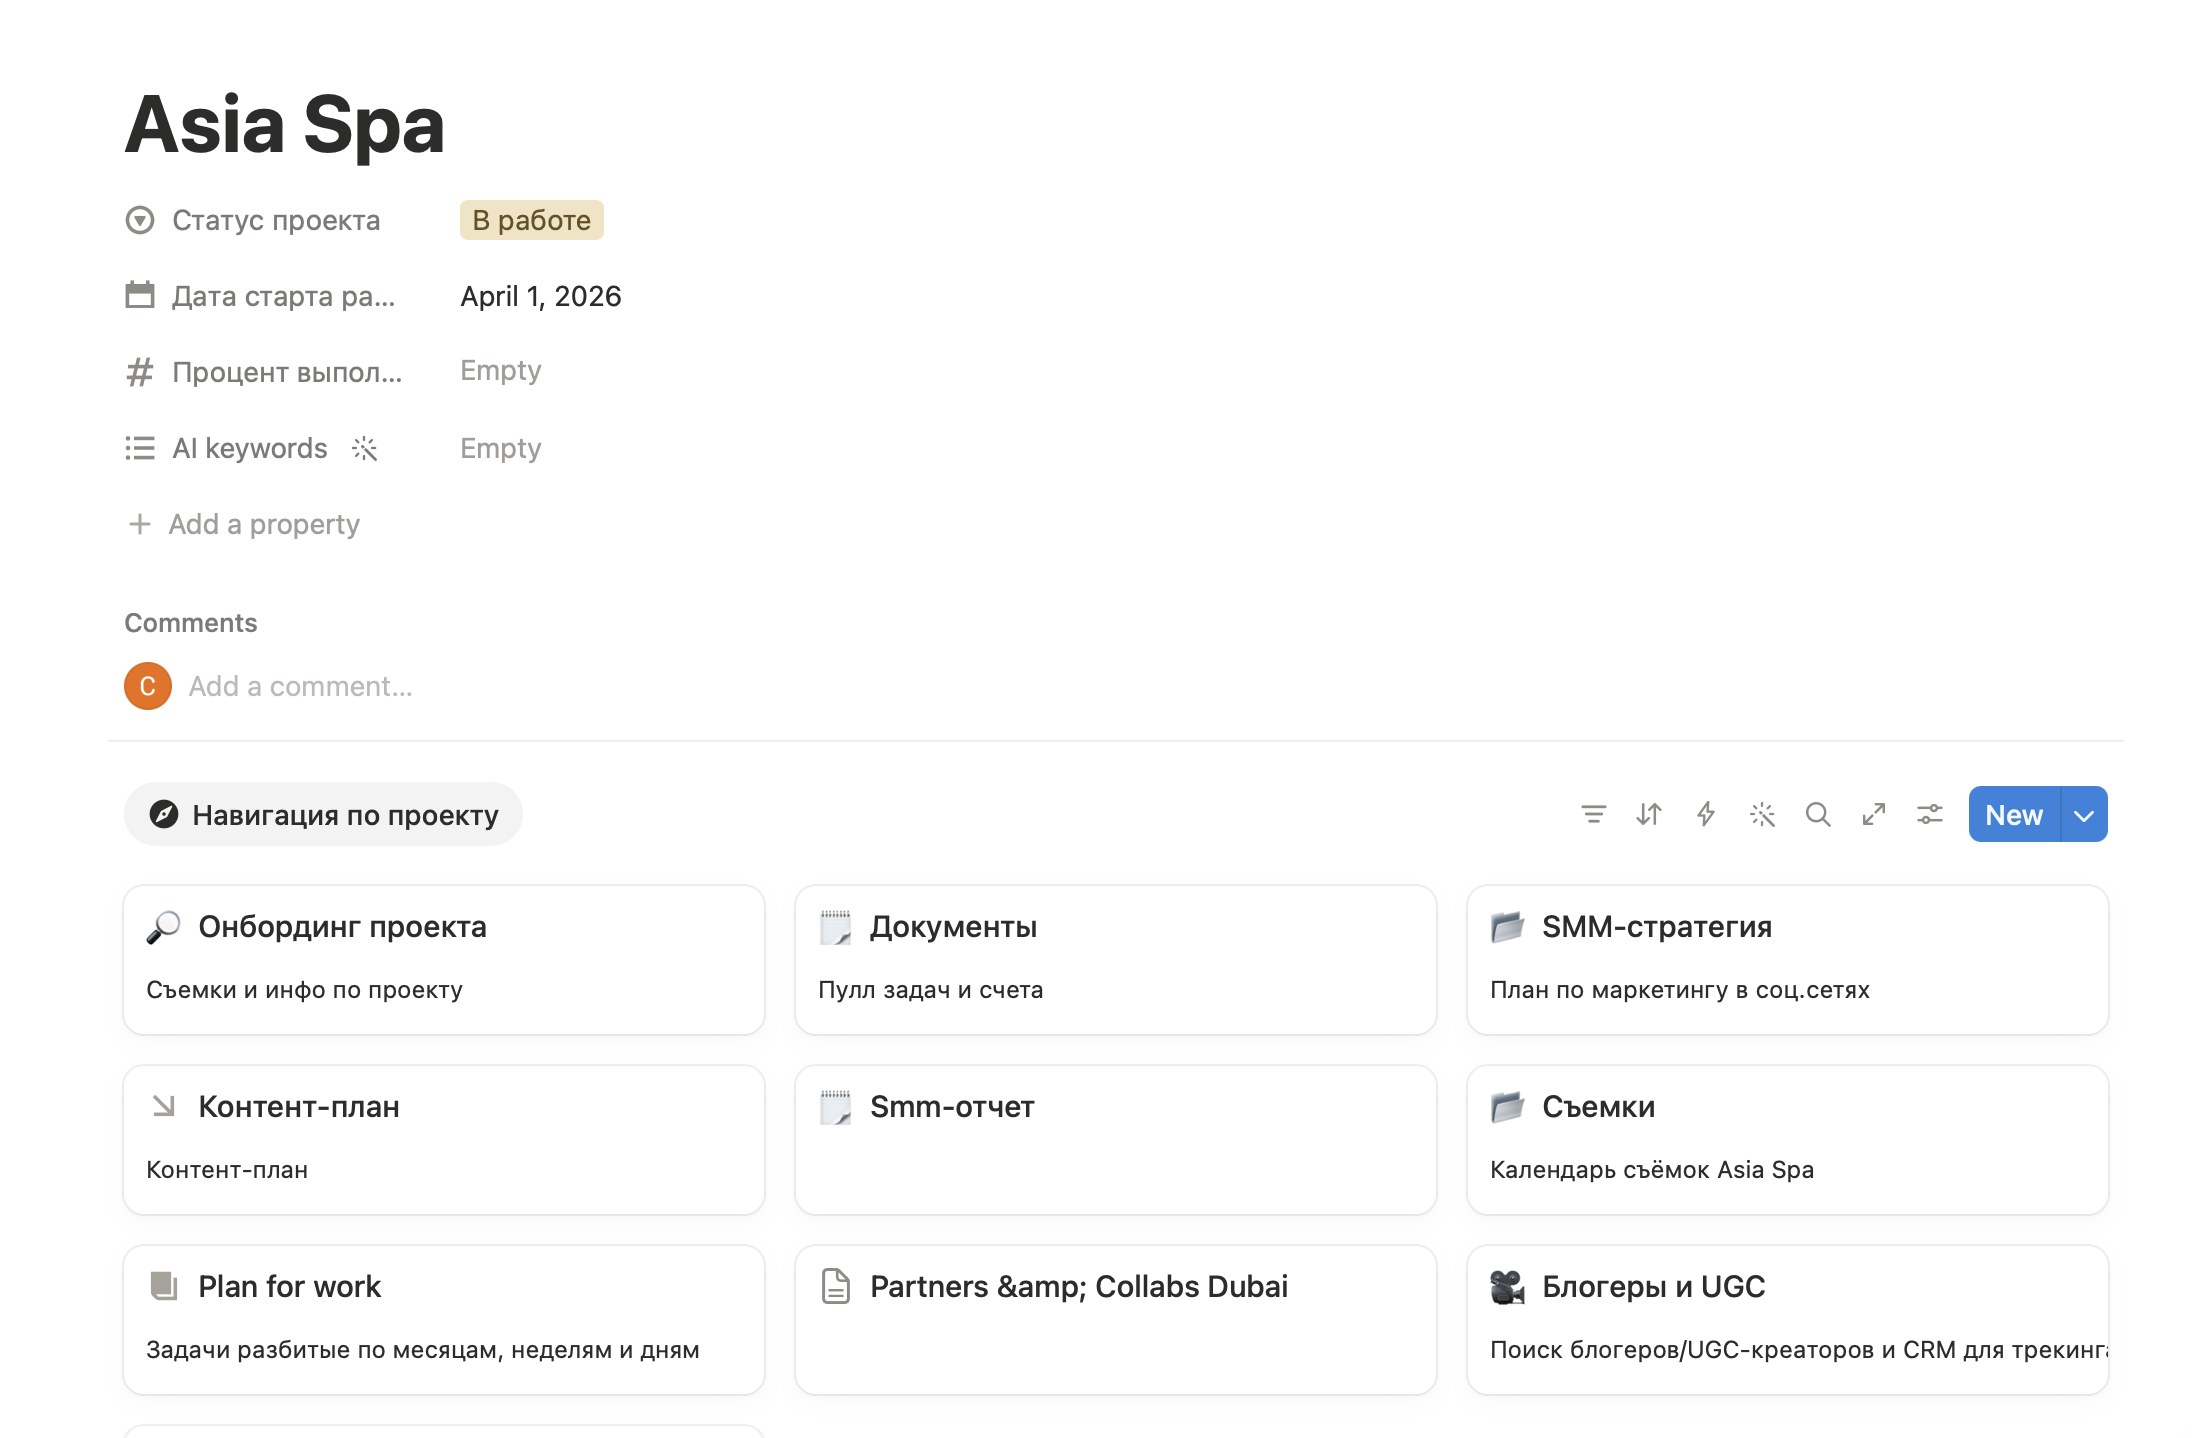Image resolution: width=2192 pixels, height=1438 pixels.
Task: Click the Add a comment field
Action: (301, 687)
